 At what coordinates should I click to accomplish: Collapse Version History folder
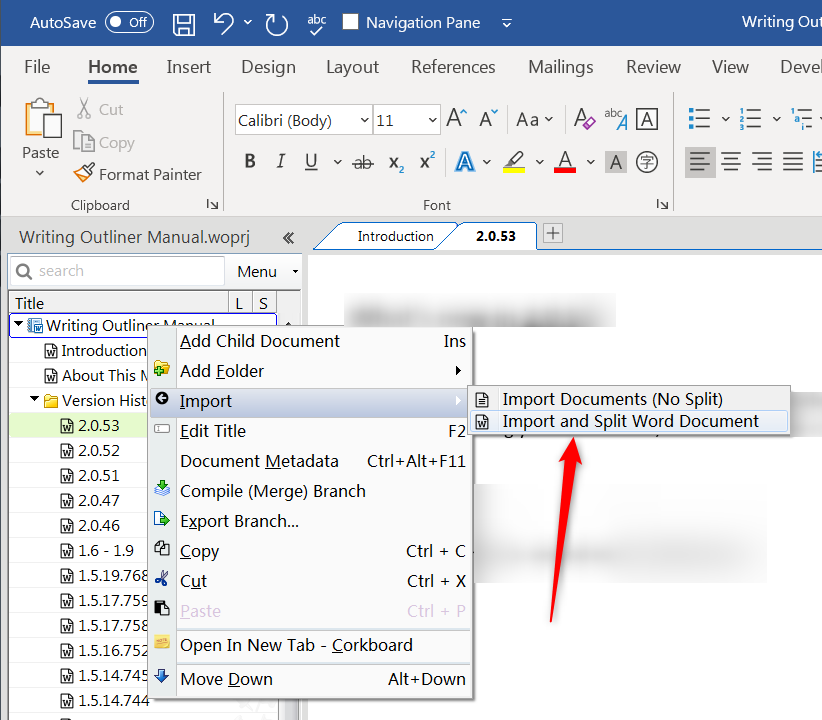coord(34,399)
